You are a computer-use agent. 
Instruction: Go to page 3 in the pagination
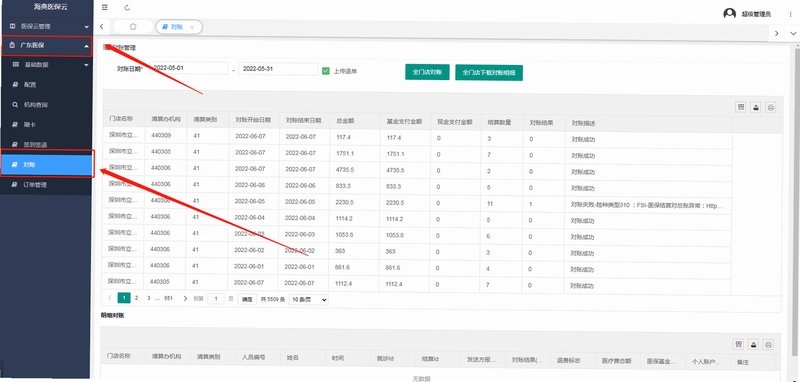[x=148, y=298]
